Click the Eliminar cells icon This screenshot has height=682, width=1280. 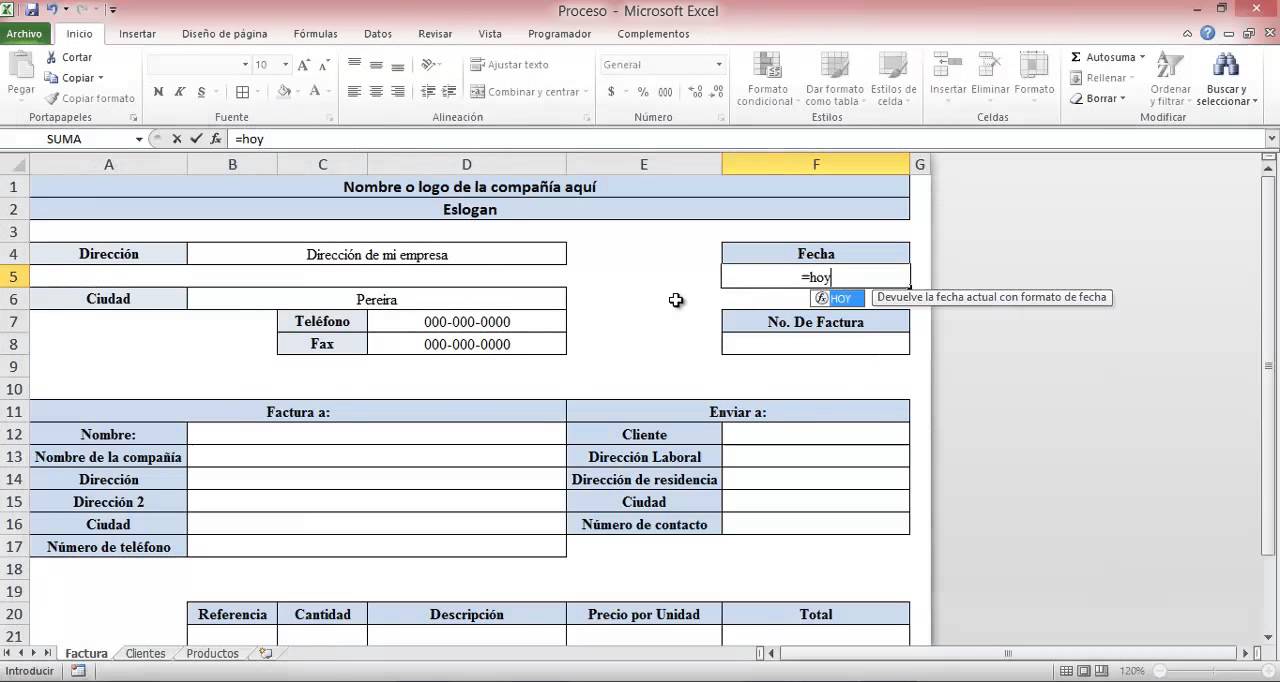click(990, 65)
